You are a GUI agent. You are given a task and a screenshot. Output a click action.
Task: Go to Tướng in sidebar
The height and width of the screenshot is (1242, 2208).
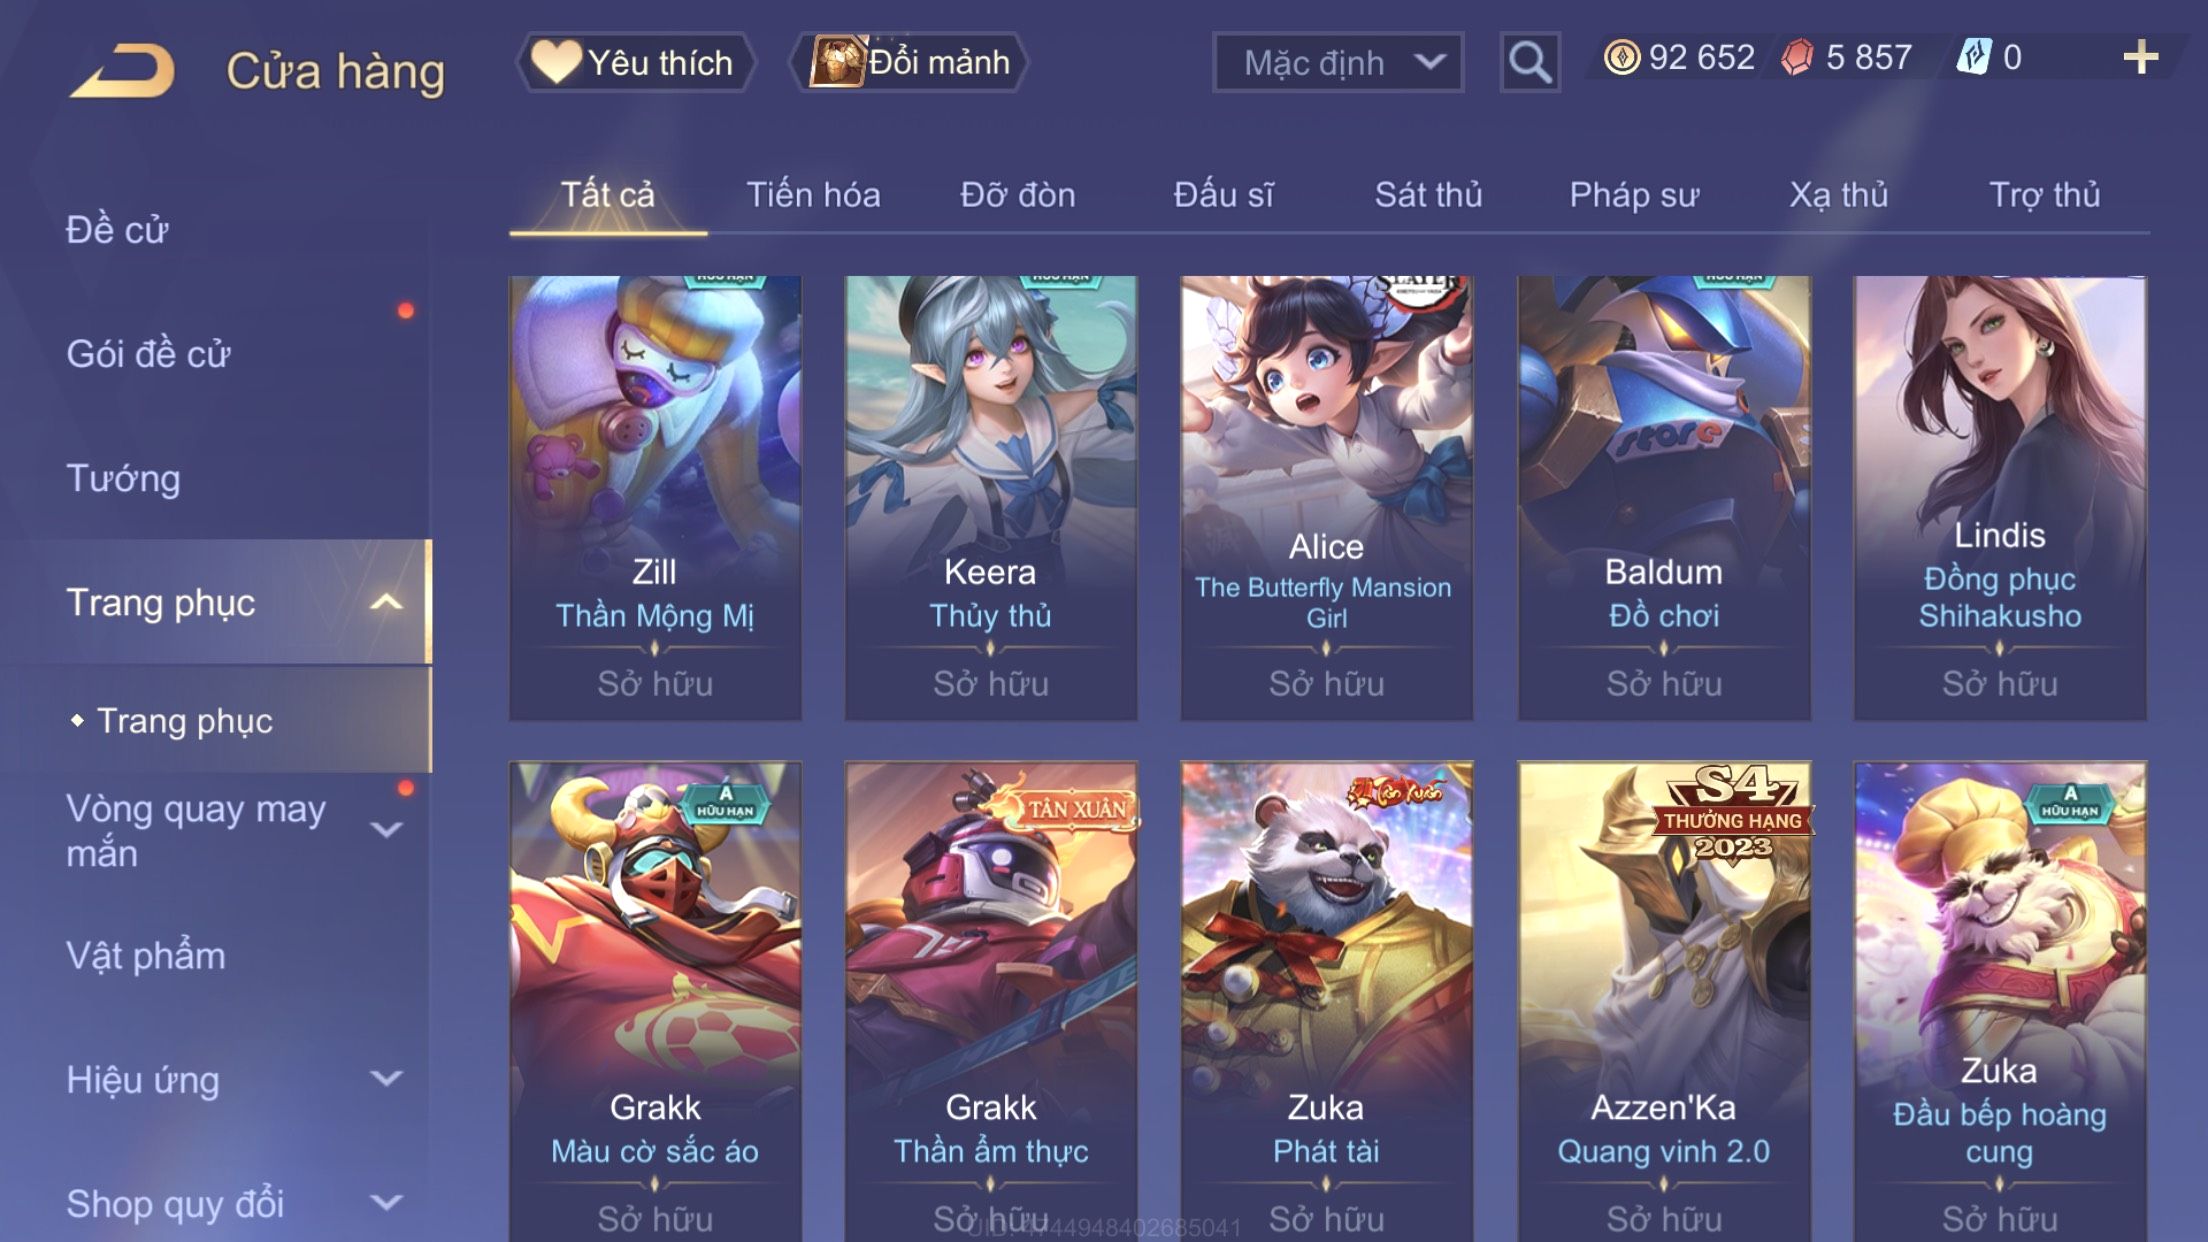click(123, 478)
